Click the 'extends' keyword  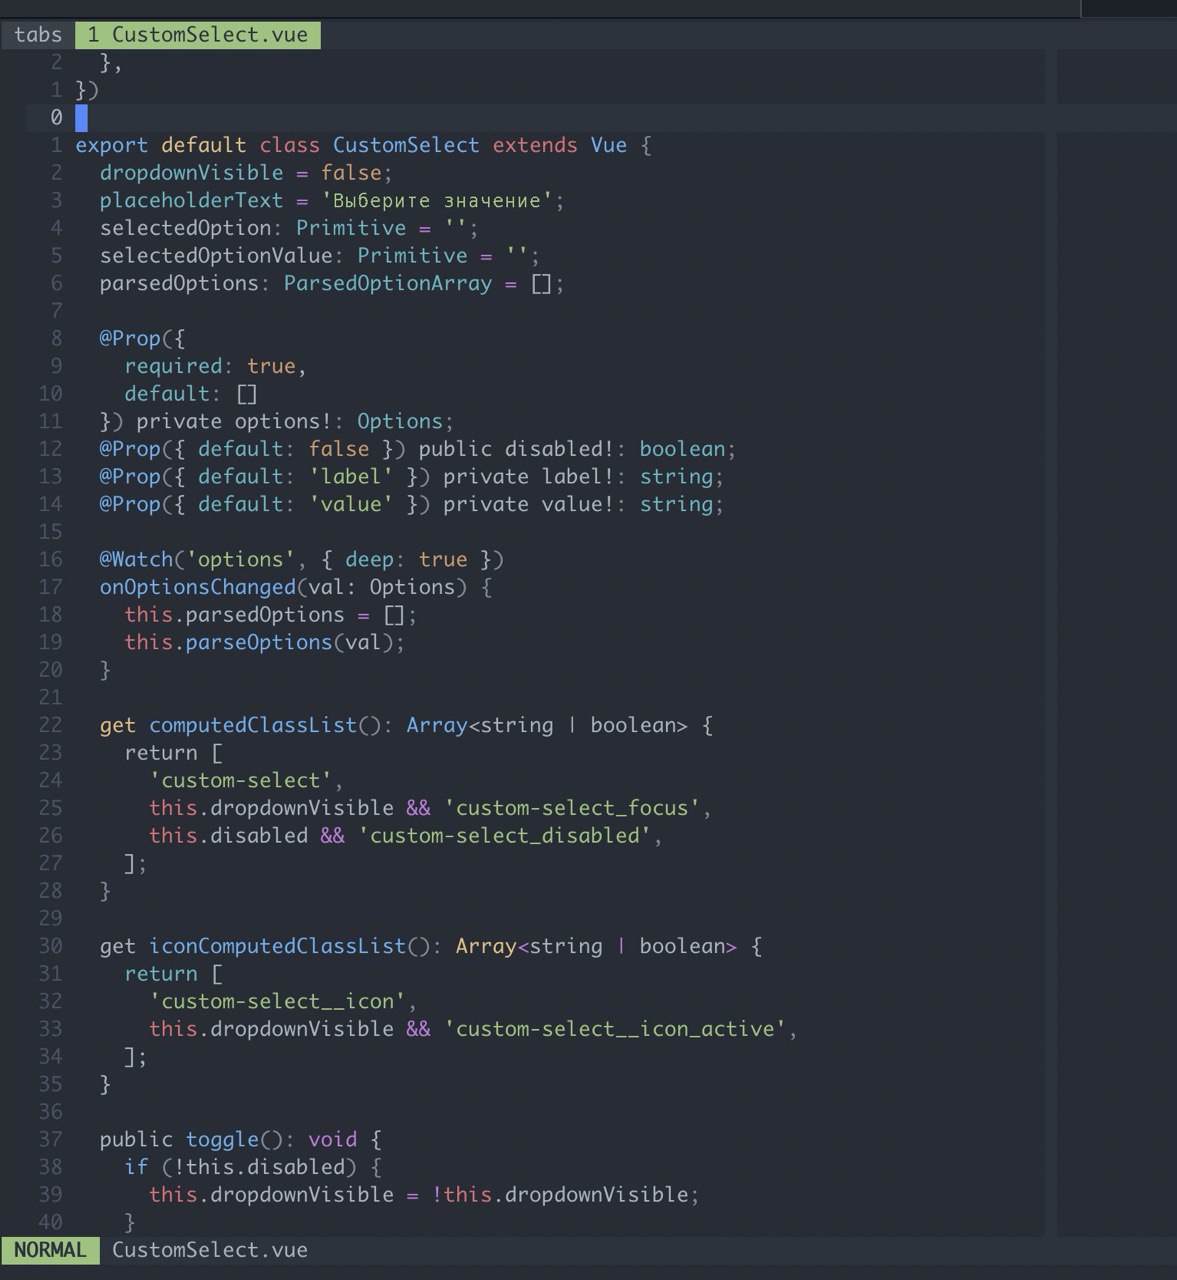(535, 145)
